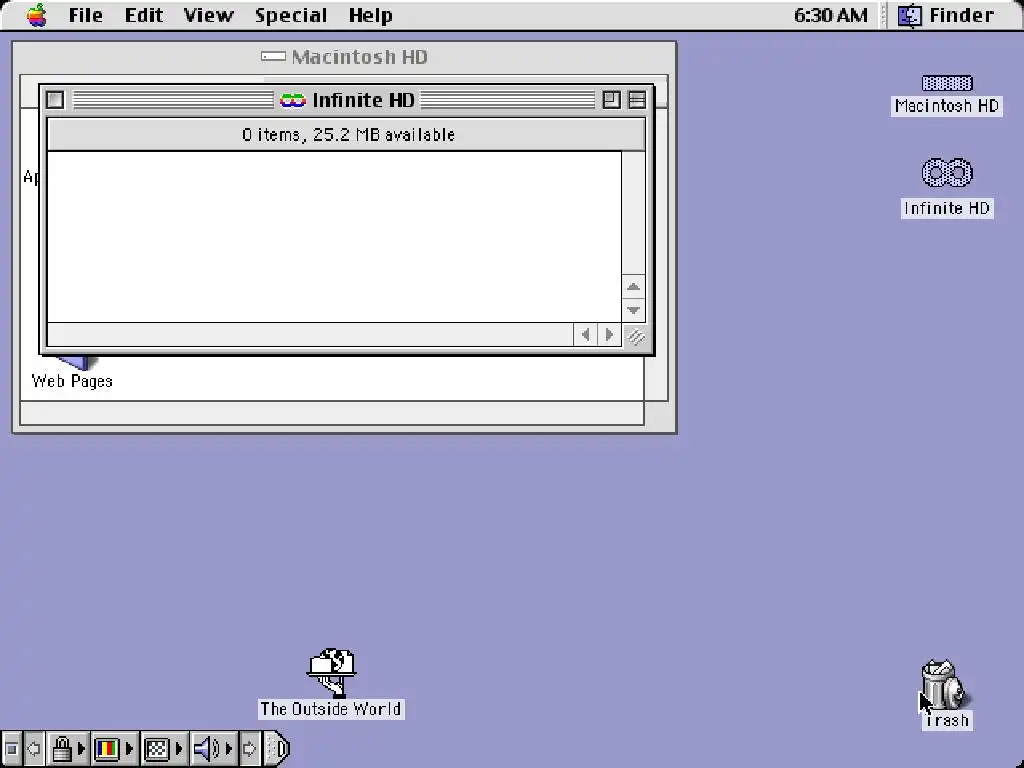Click the zoom box of the Infinite HD window

(x=611, y=100)
